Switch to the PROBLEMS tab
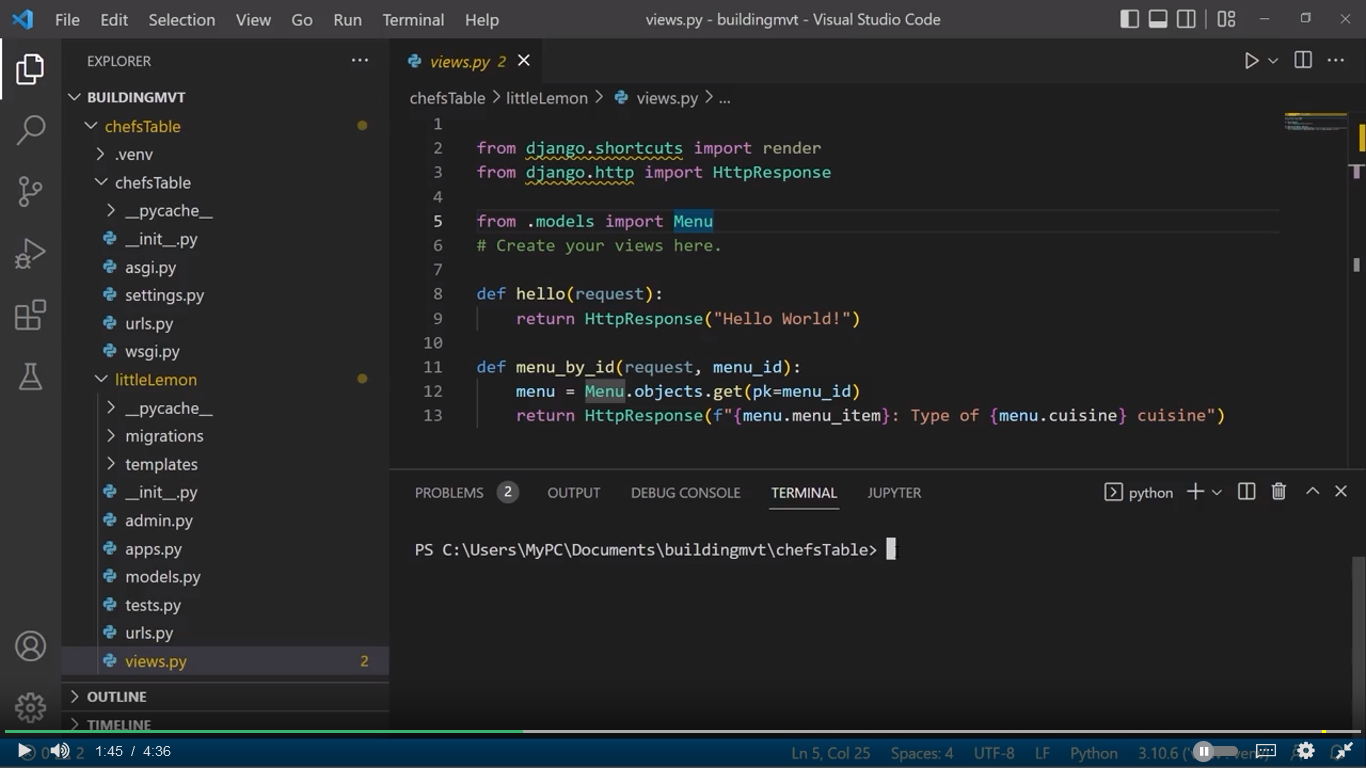Screen dimensions: 1366x768 449,493
